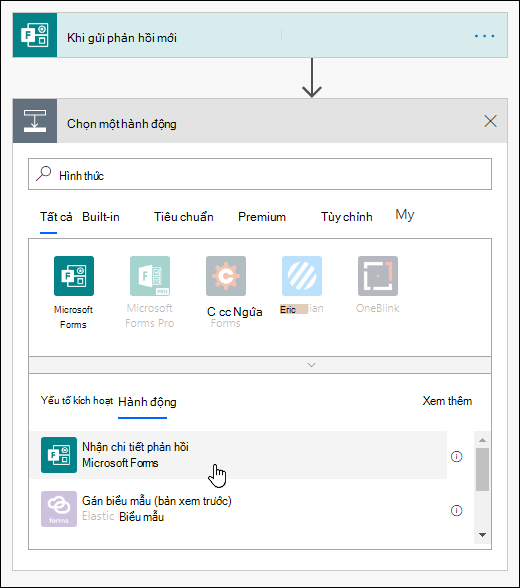Select the blue striped circle connector

302,276
